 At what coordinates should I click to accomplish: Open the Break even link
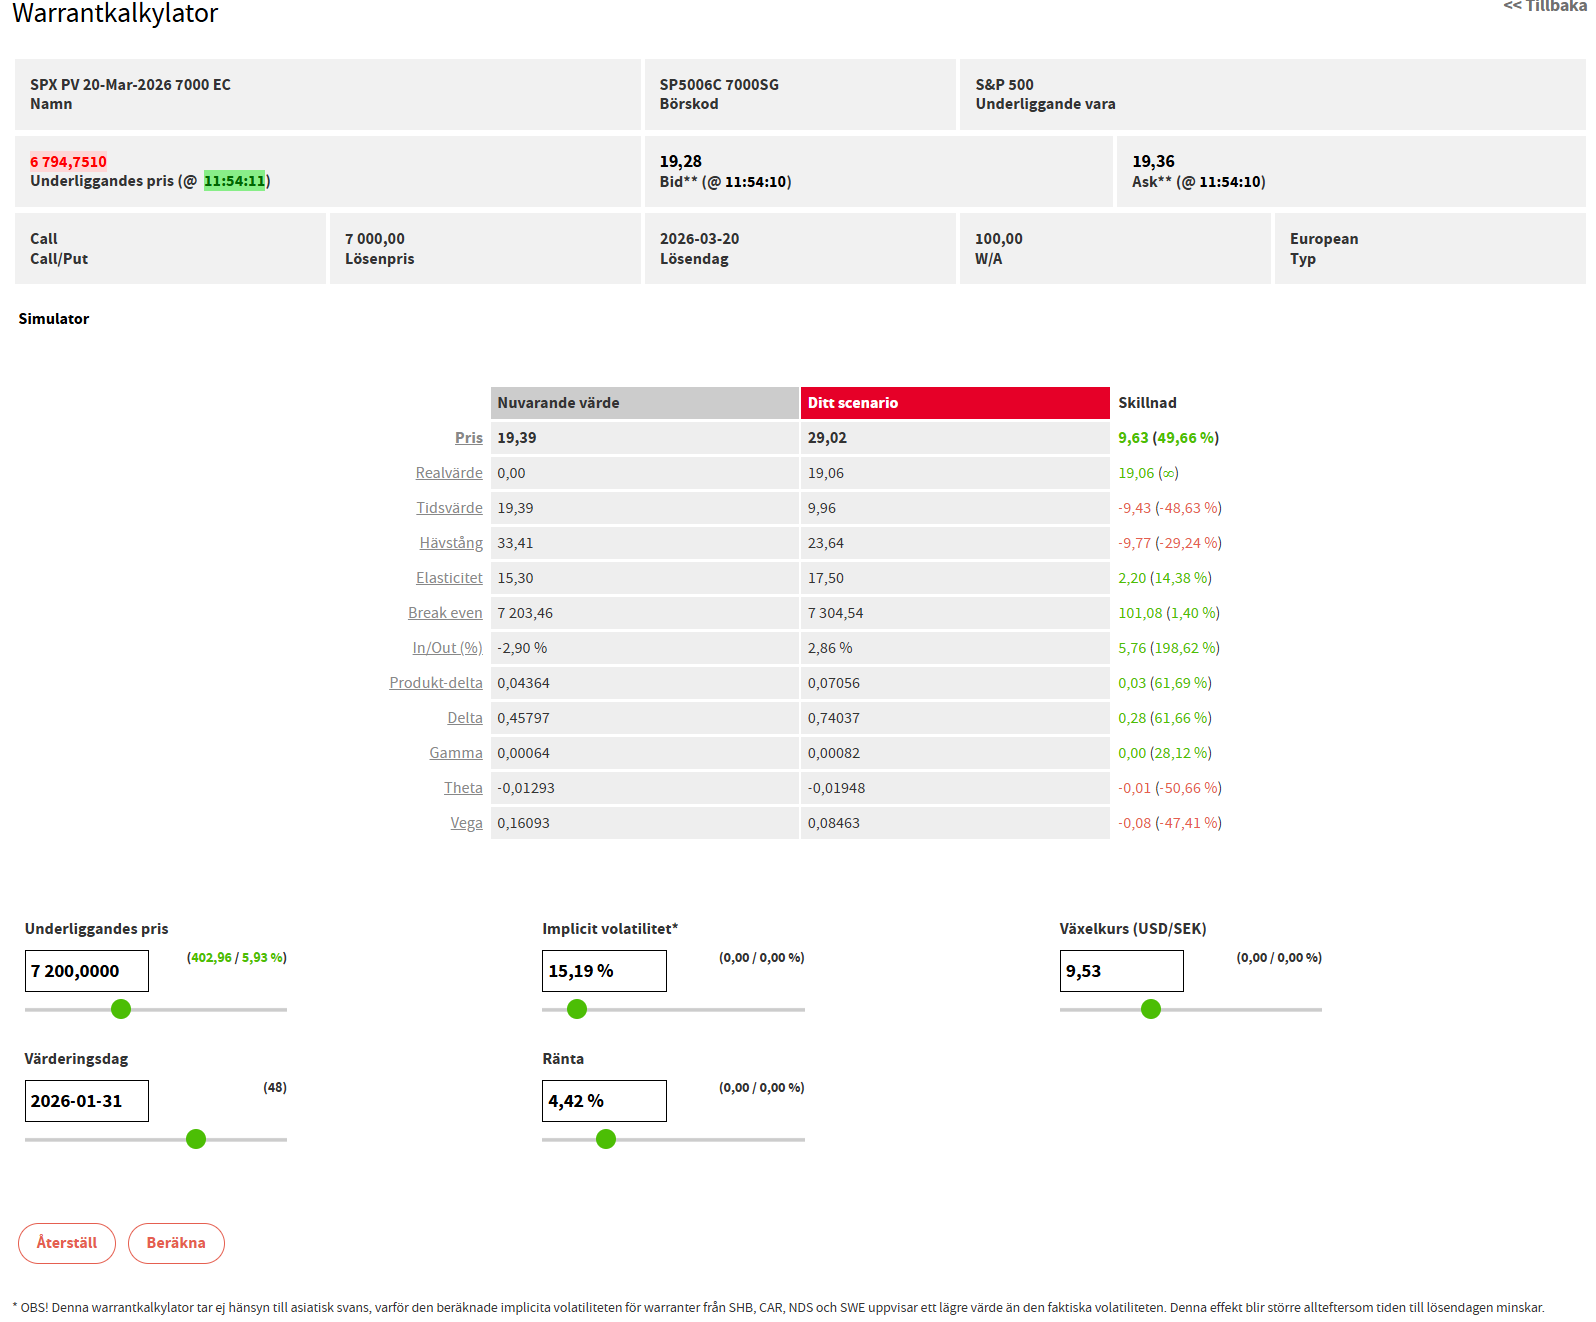coord(445,613)
